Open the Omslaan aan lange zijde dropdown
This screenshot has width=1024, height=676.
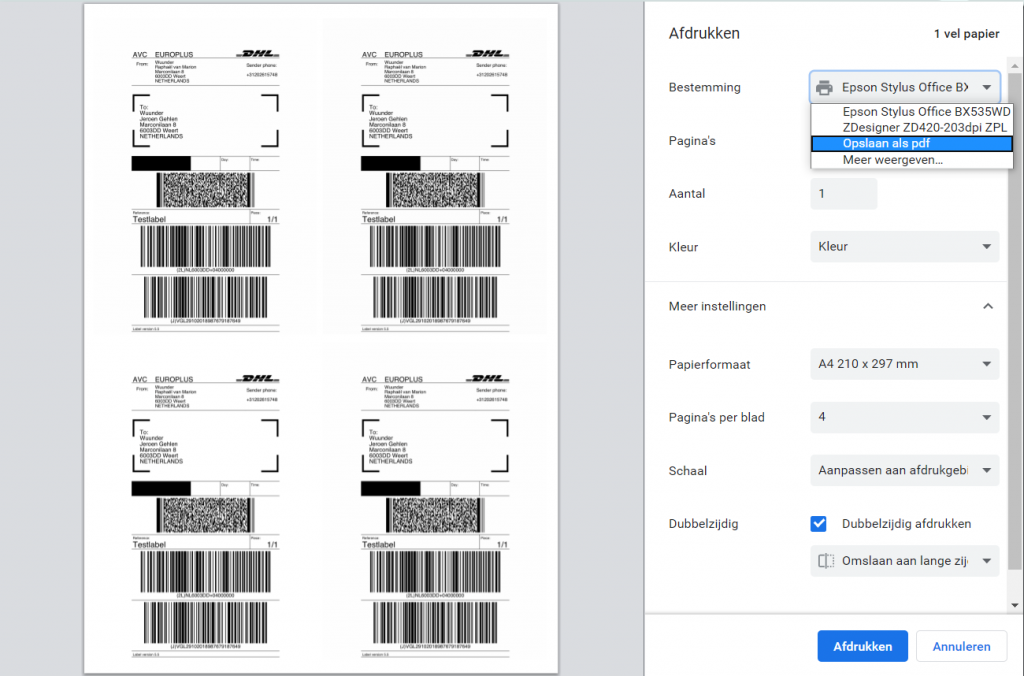click(904, 561)
